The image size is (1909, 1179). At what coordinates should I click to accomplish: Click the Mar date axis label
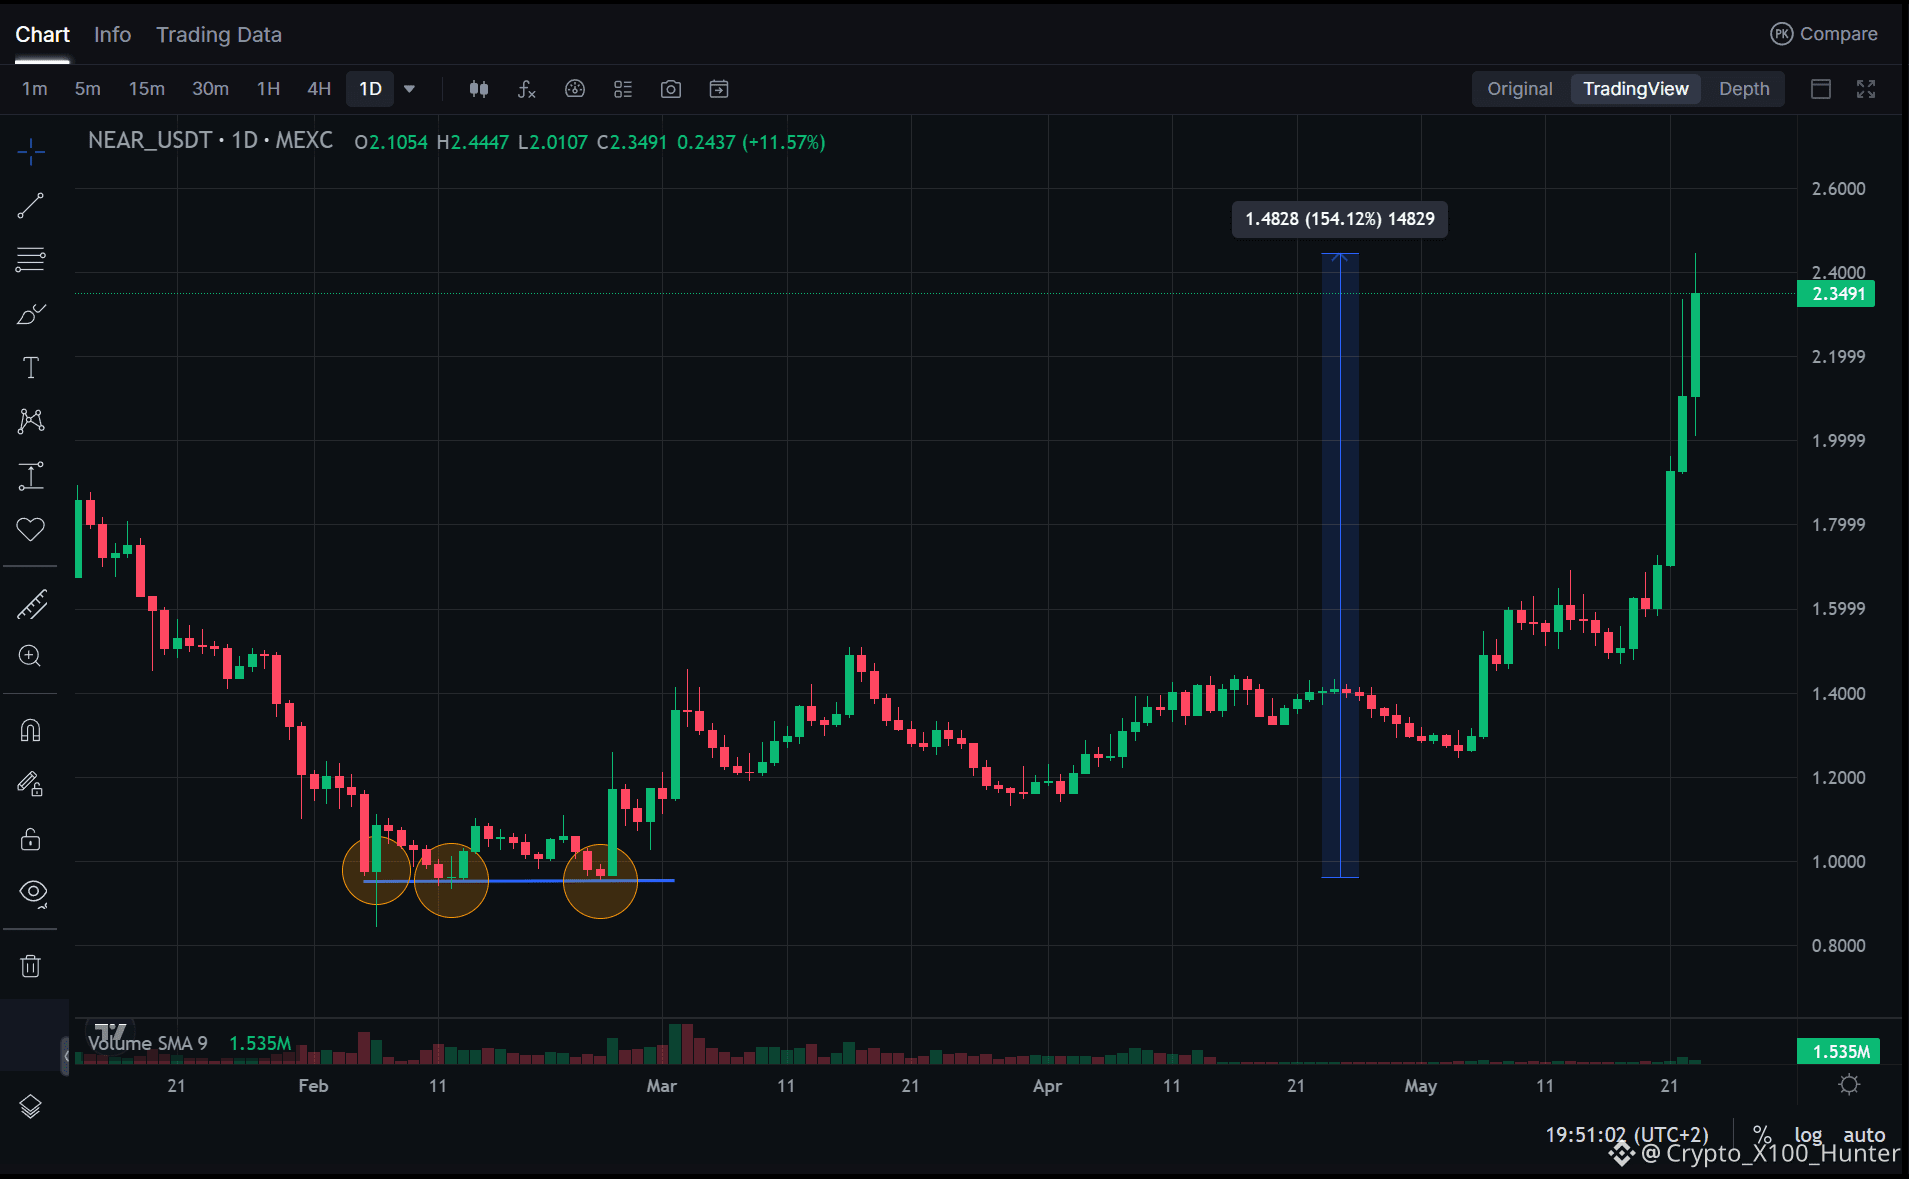[x=661, y=1086]
